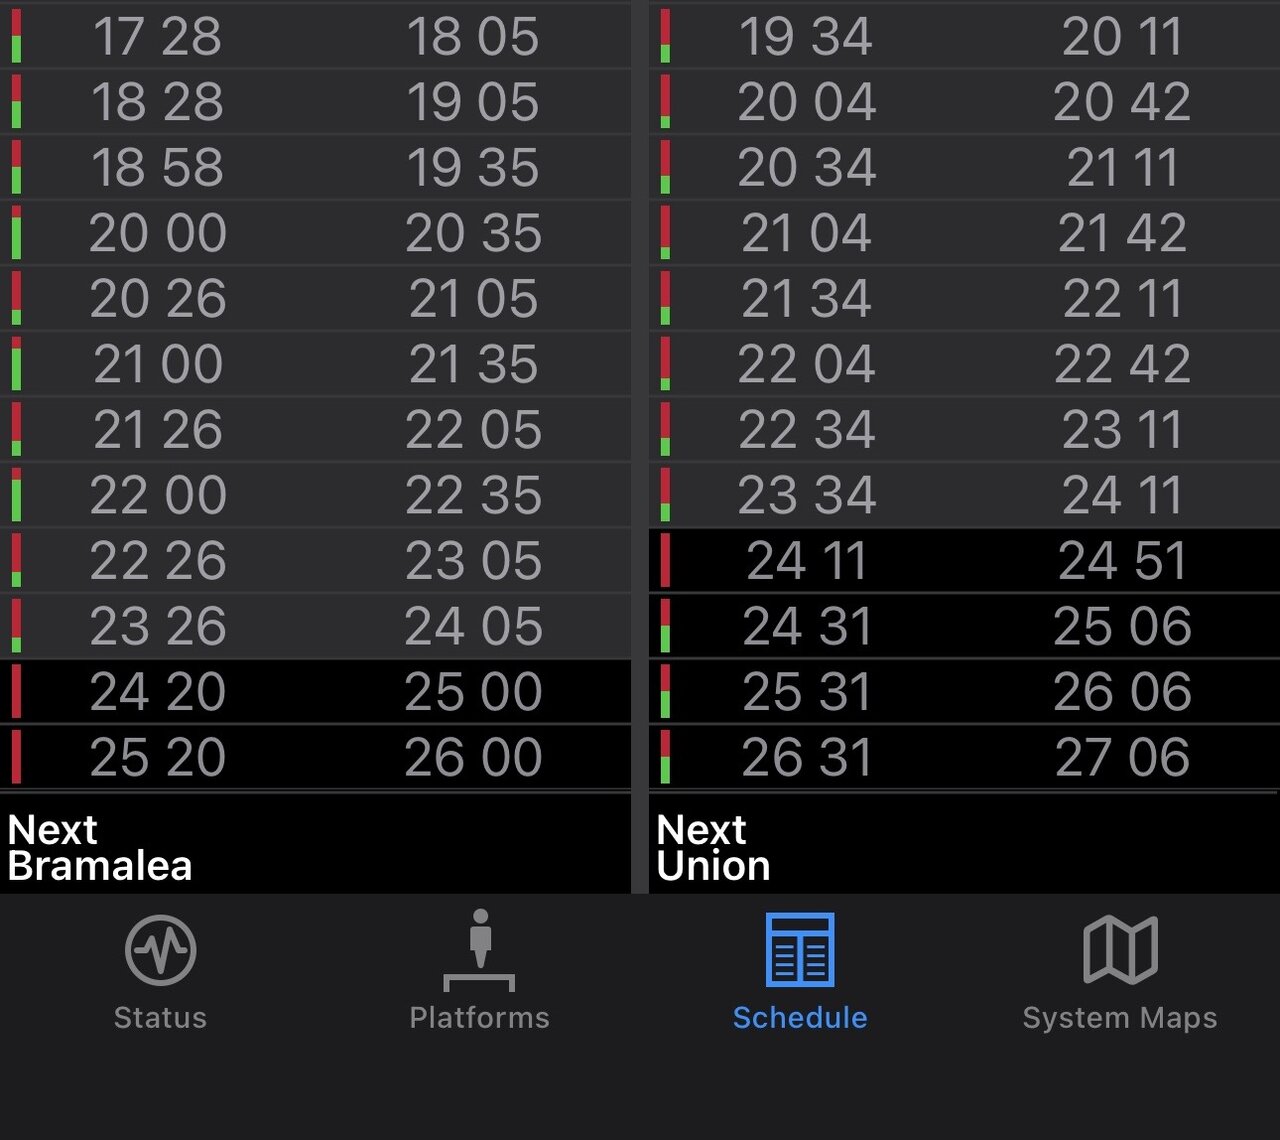Tap the Platforms person icon
Screen dimensions: 1280x1140
tap(480, 949)
